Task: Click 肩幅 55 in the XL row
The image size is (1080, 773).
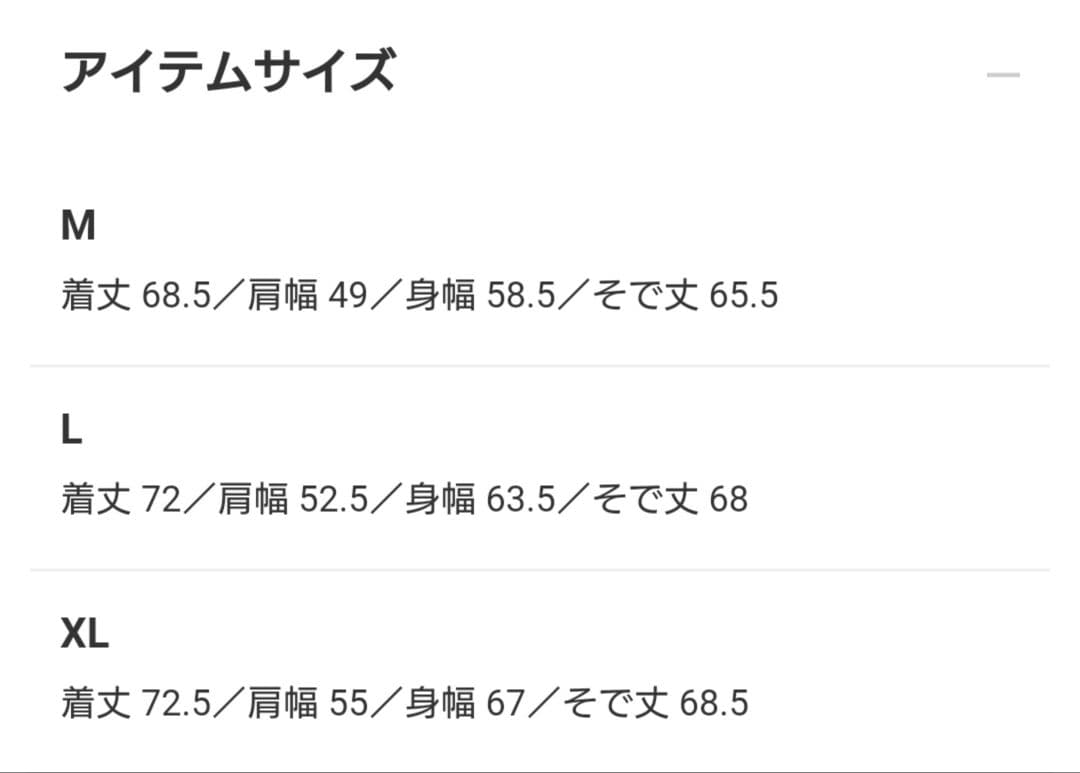Action: (308, 703)
